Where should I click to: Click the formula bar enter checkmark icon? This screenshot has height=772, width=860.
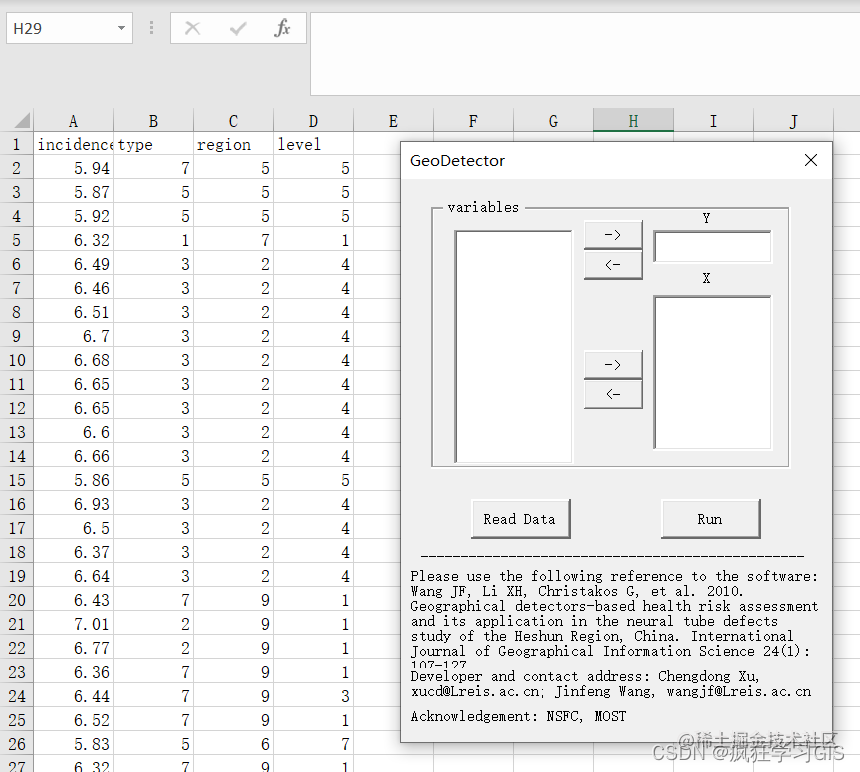pyautogui.click(x=237, y=28)
